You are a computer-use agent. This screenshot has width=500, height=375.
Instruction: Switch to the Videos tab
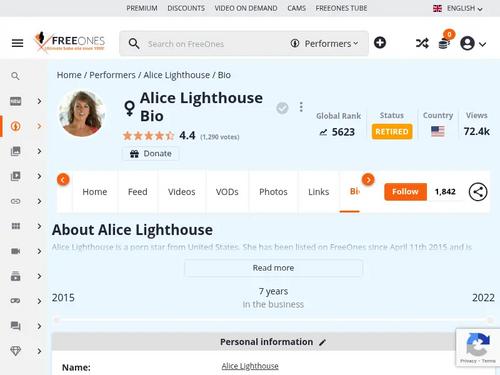(182, 192)
